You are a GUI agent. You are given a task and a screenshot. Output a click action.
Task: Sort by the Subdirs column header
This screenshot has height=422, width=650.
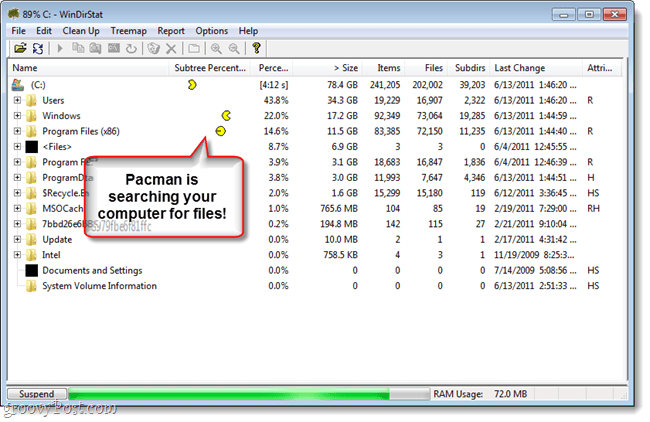(x=468, y=68)
